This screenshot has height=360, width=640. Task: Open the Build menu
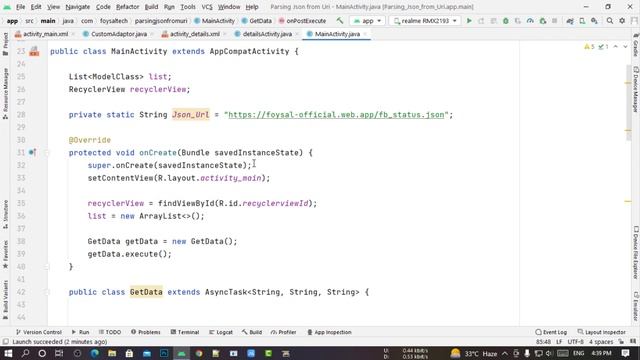click(151, 7)
